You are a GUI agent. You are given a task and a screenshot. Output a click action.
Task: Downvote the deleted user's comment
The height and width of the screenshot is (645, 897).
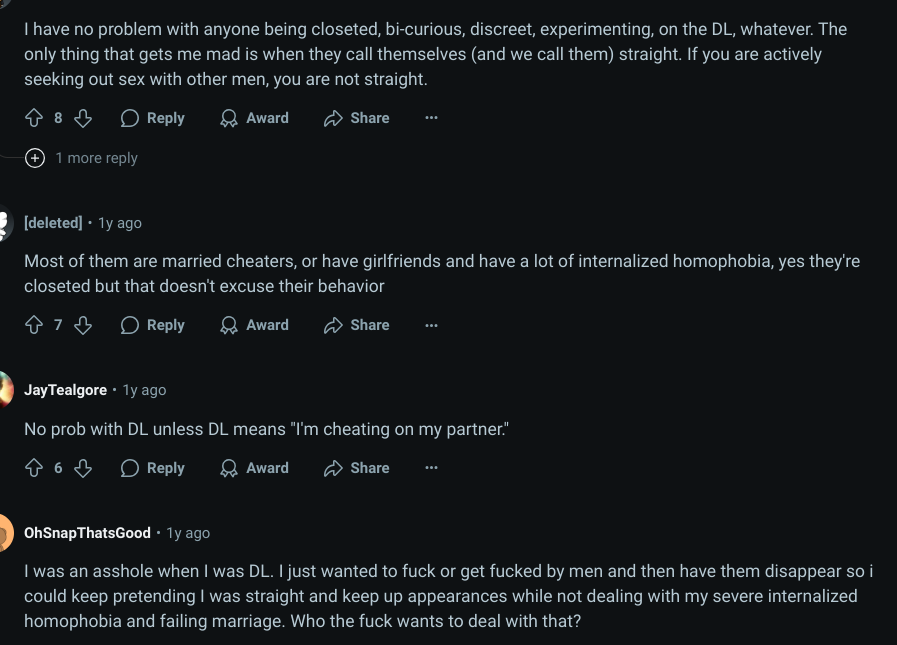click(83, 325)
